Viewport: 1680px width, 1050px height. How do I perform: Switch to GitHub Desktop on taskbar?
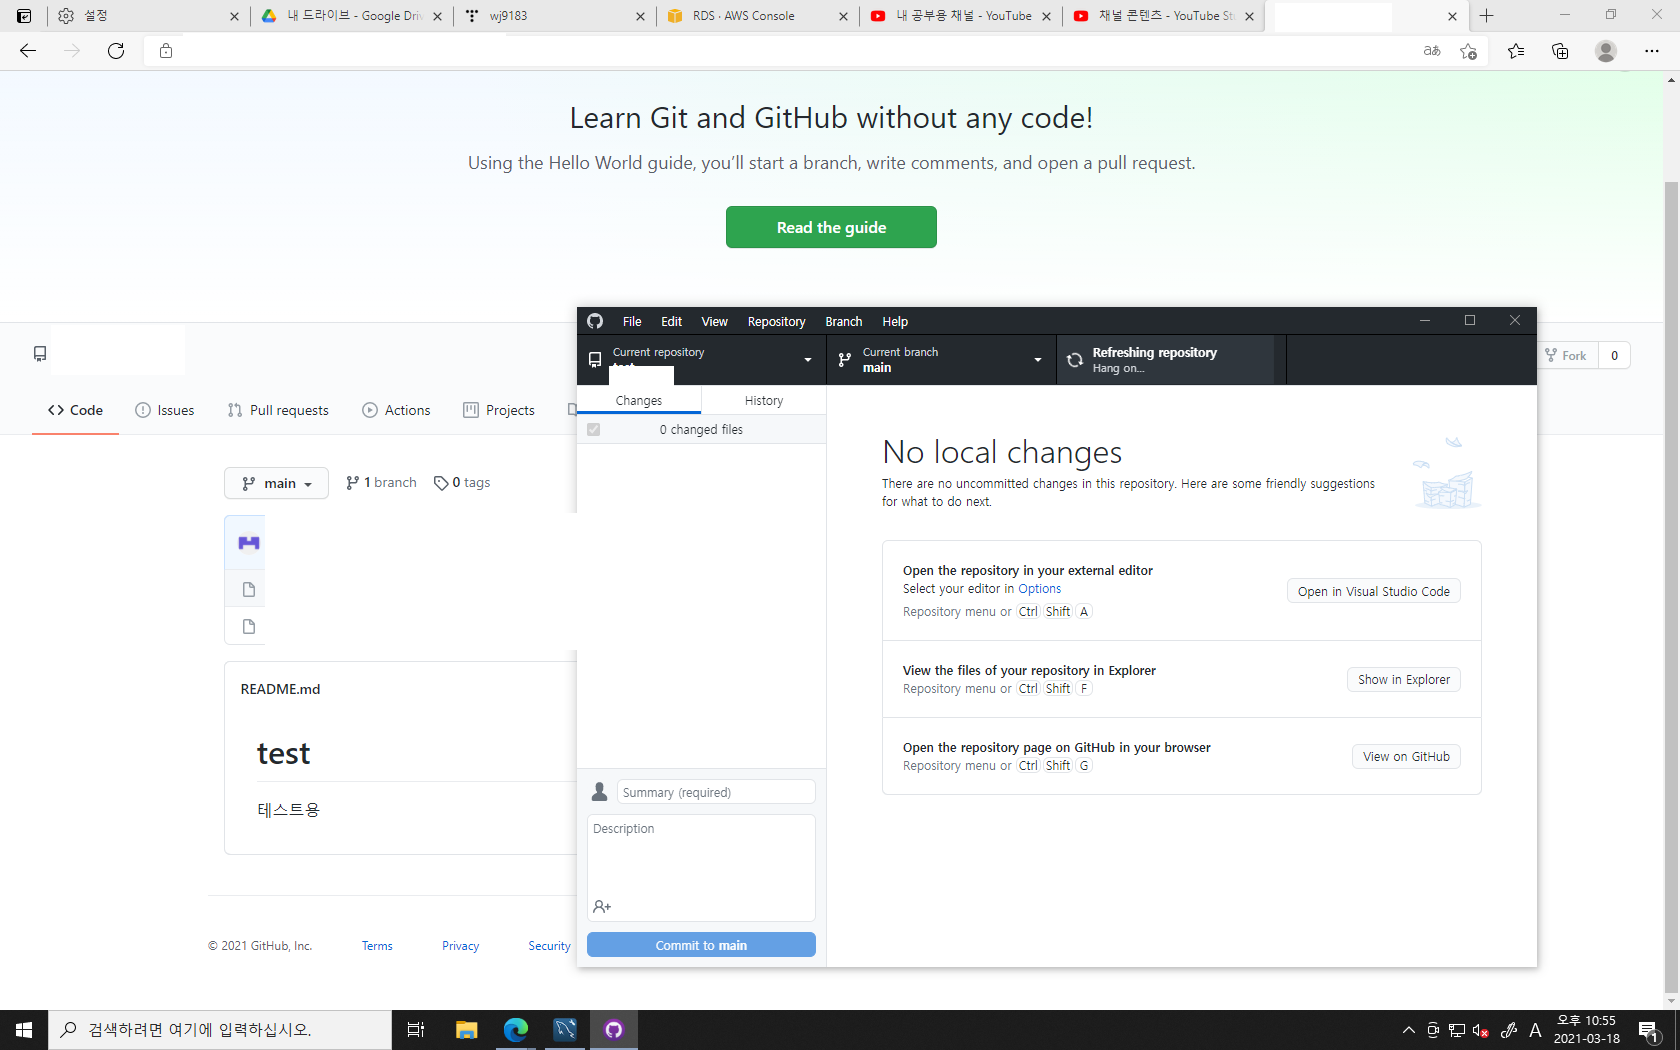614,1030
